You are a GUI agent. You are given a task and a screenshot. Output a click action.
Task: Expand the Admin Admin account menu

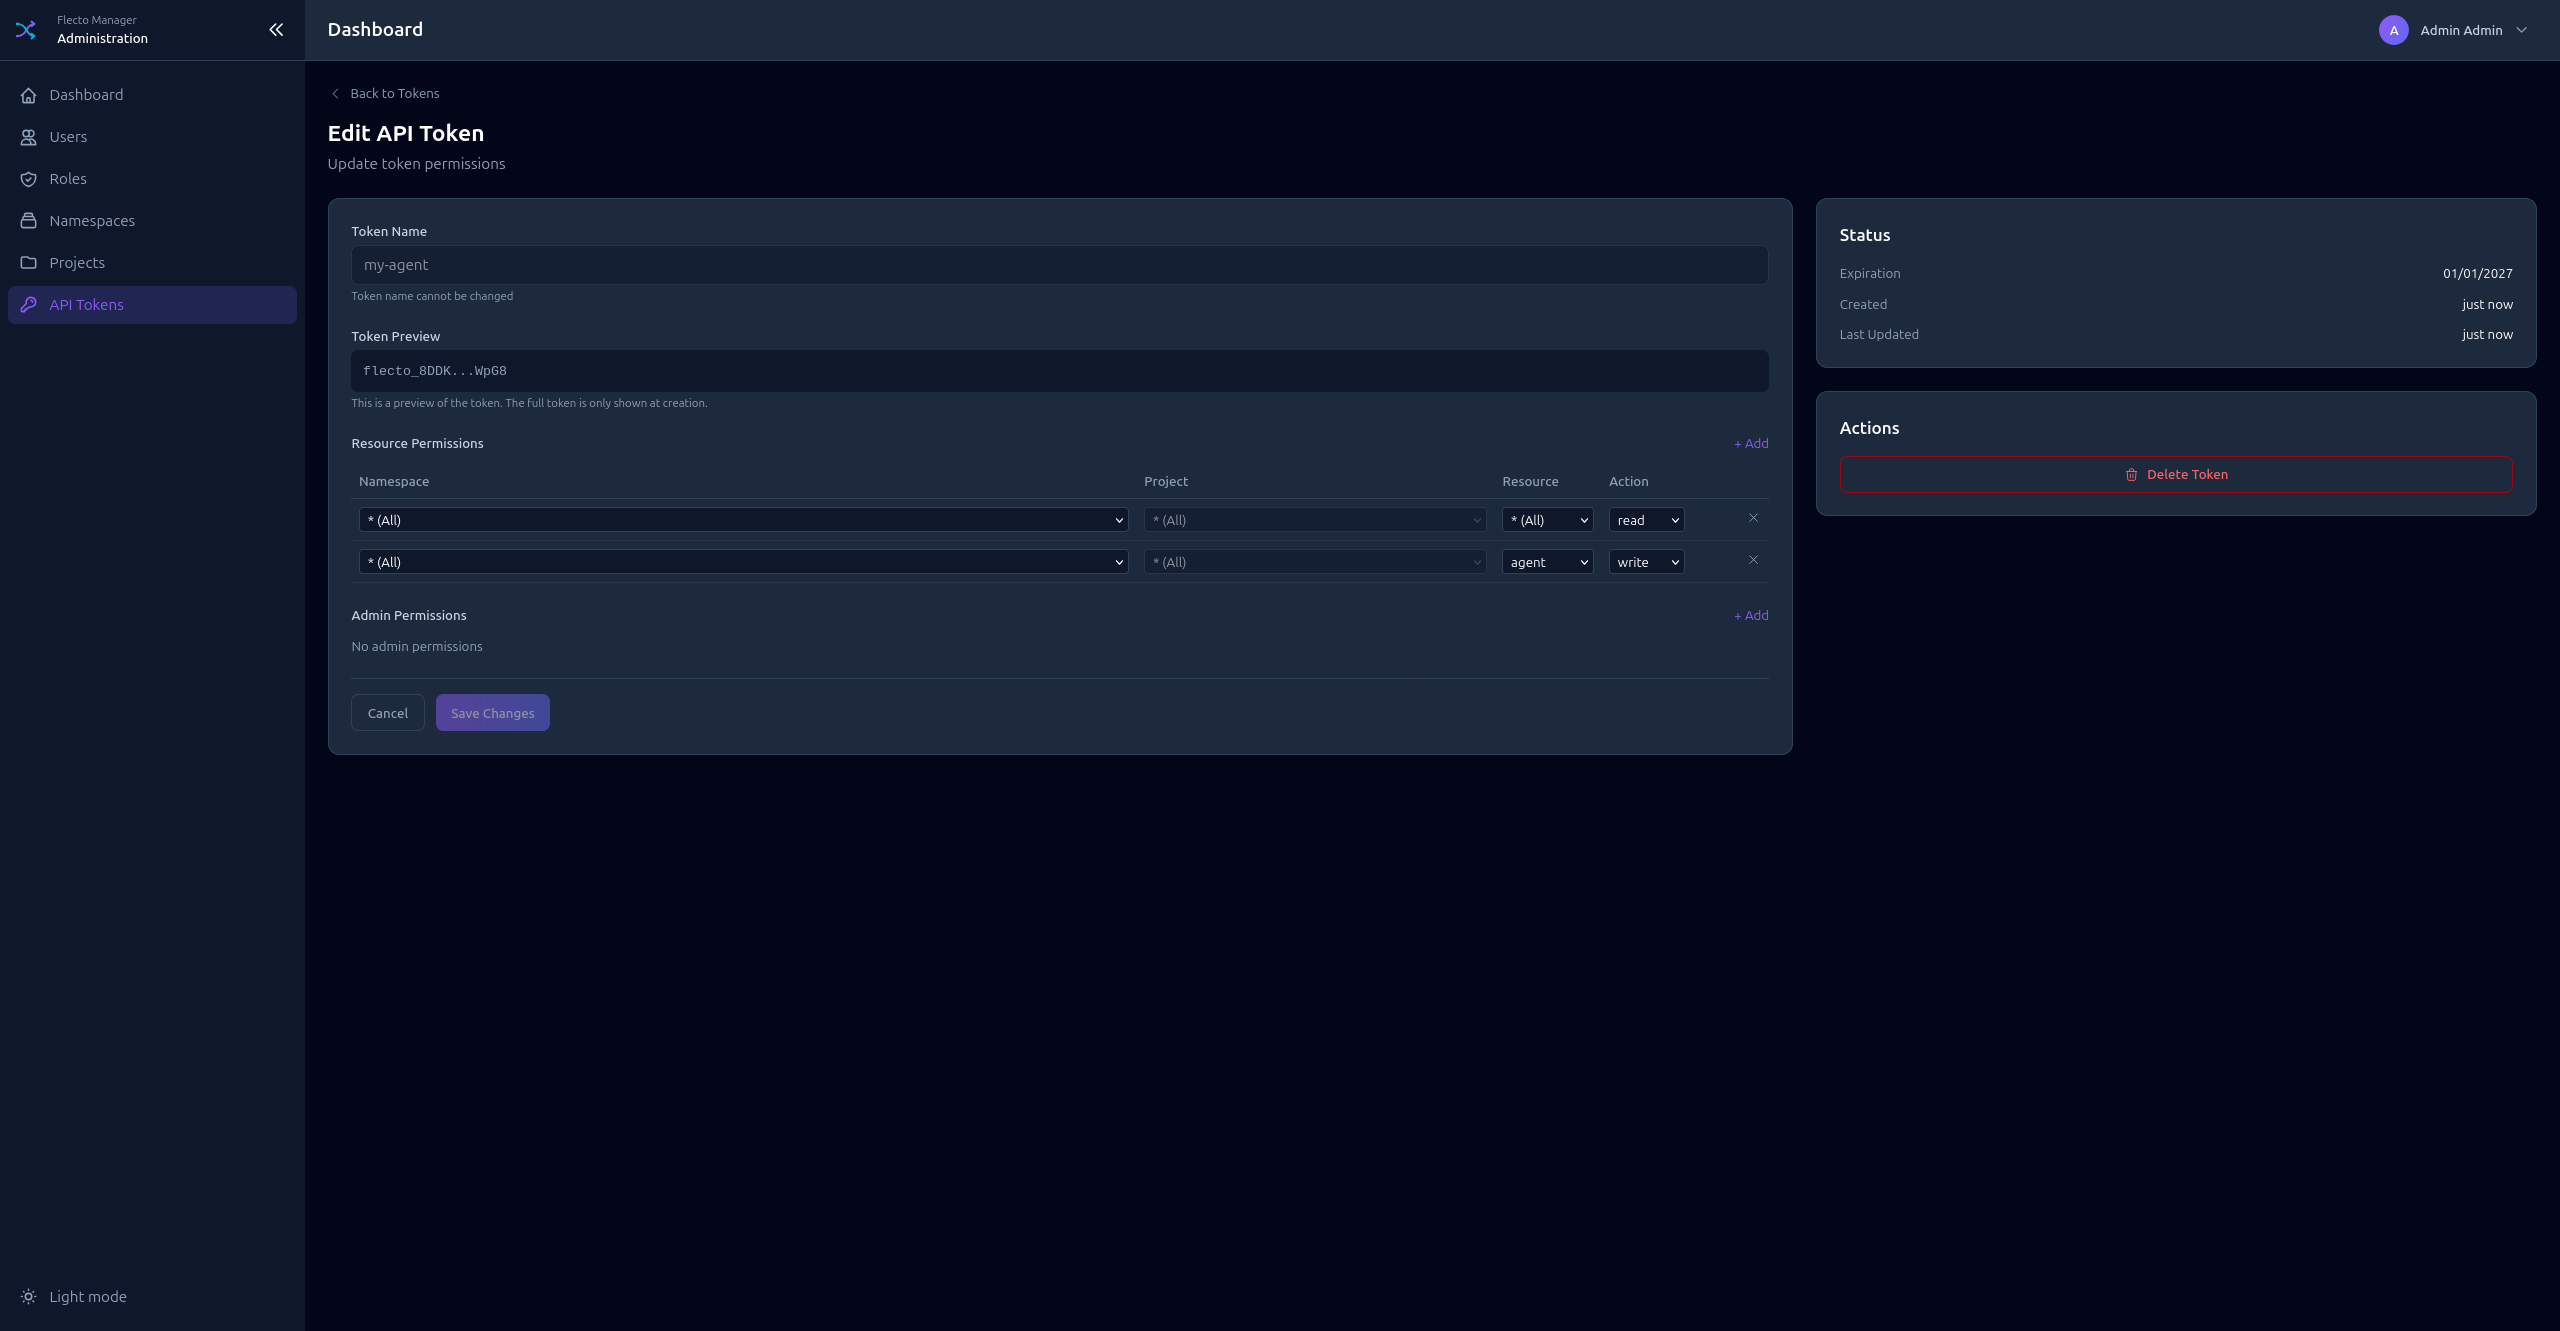(x=2456, y=30)
